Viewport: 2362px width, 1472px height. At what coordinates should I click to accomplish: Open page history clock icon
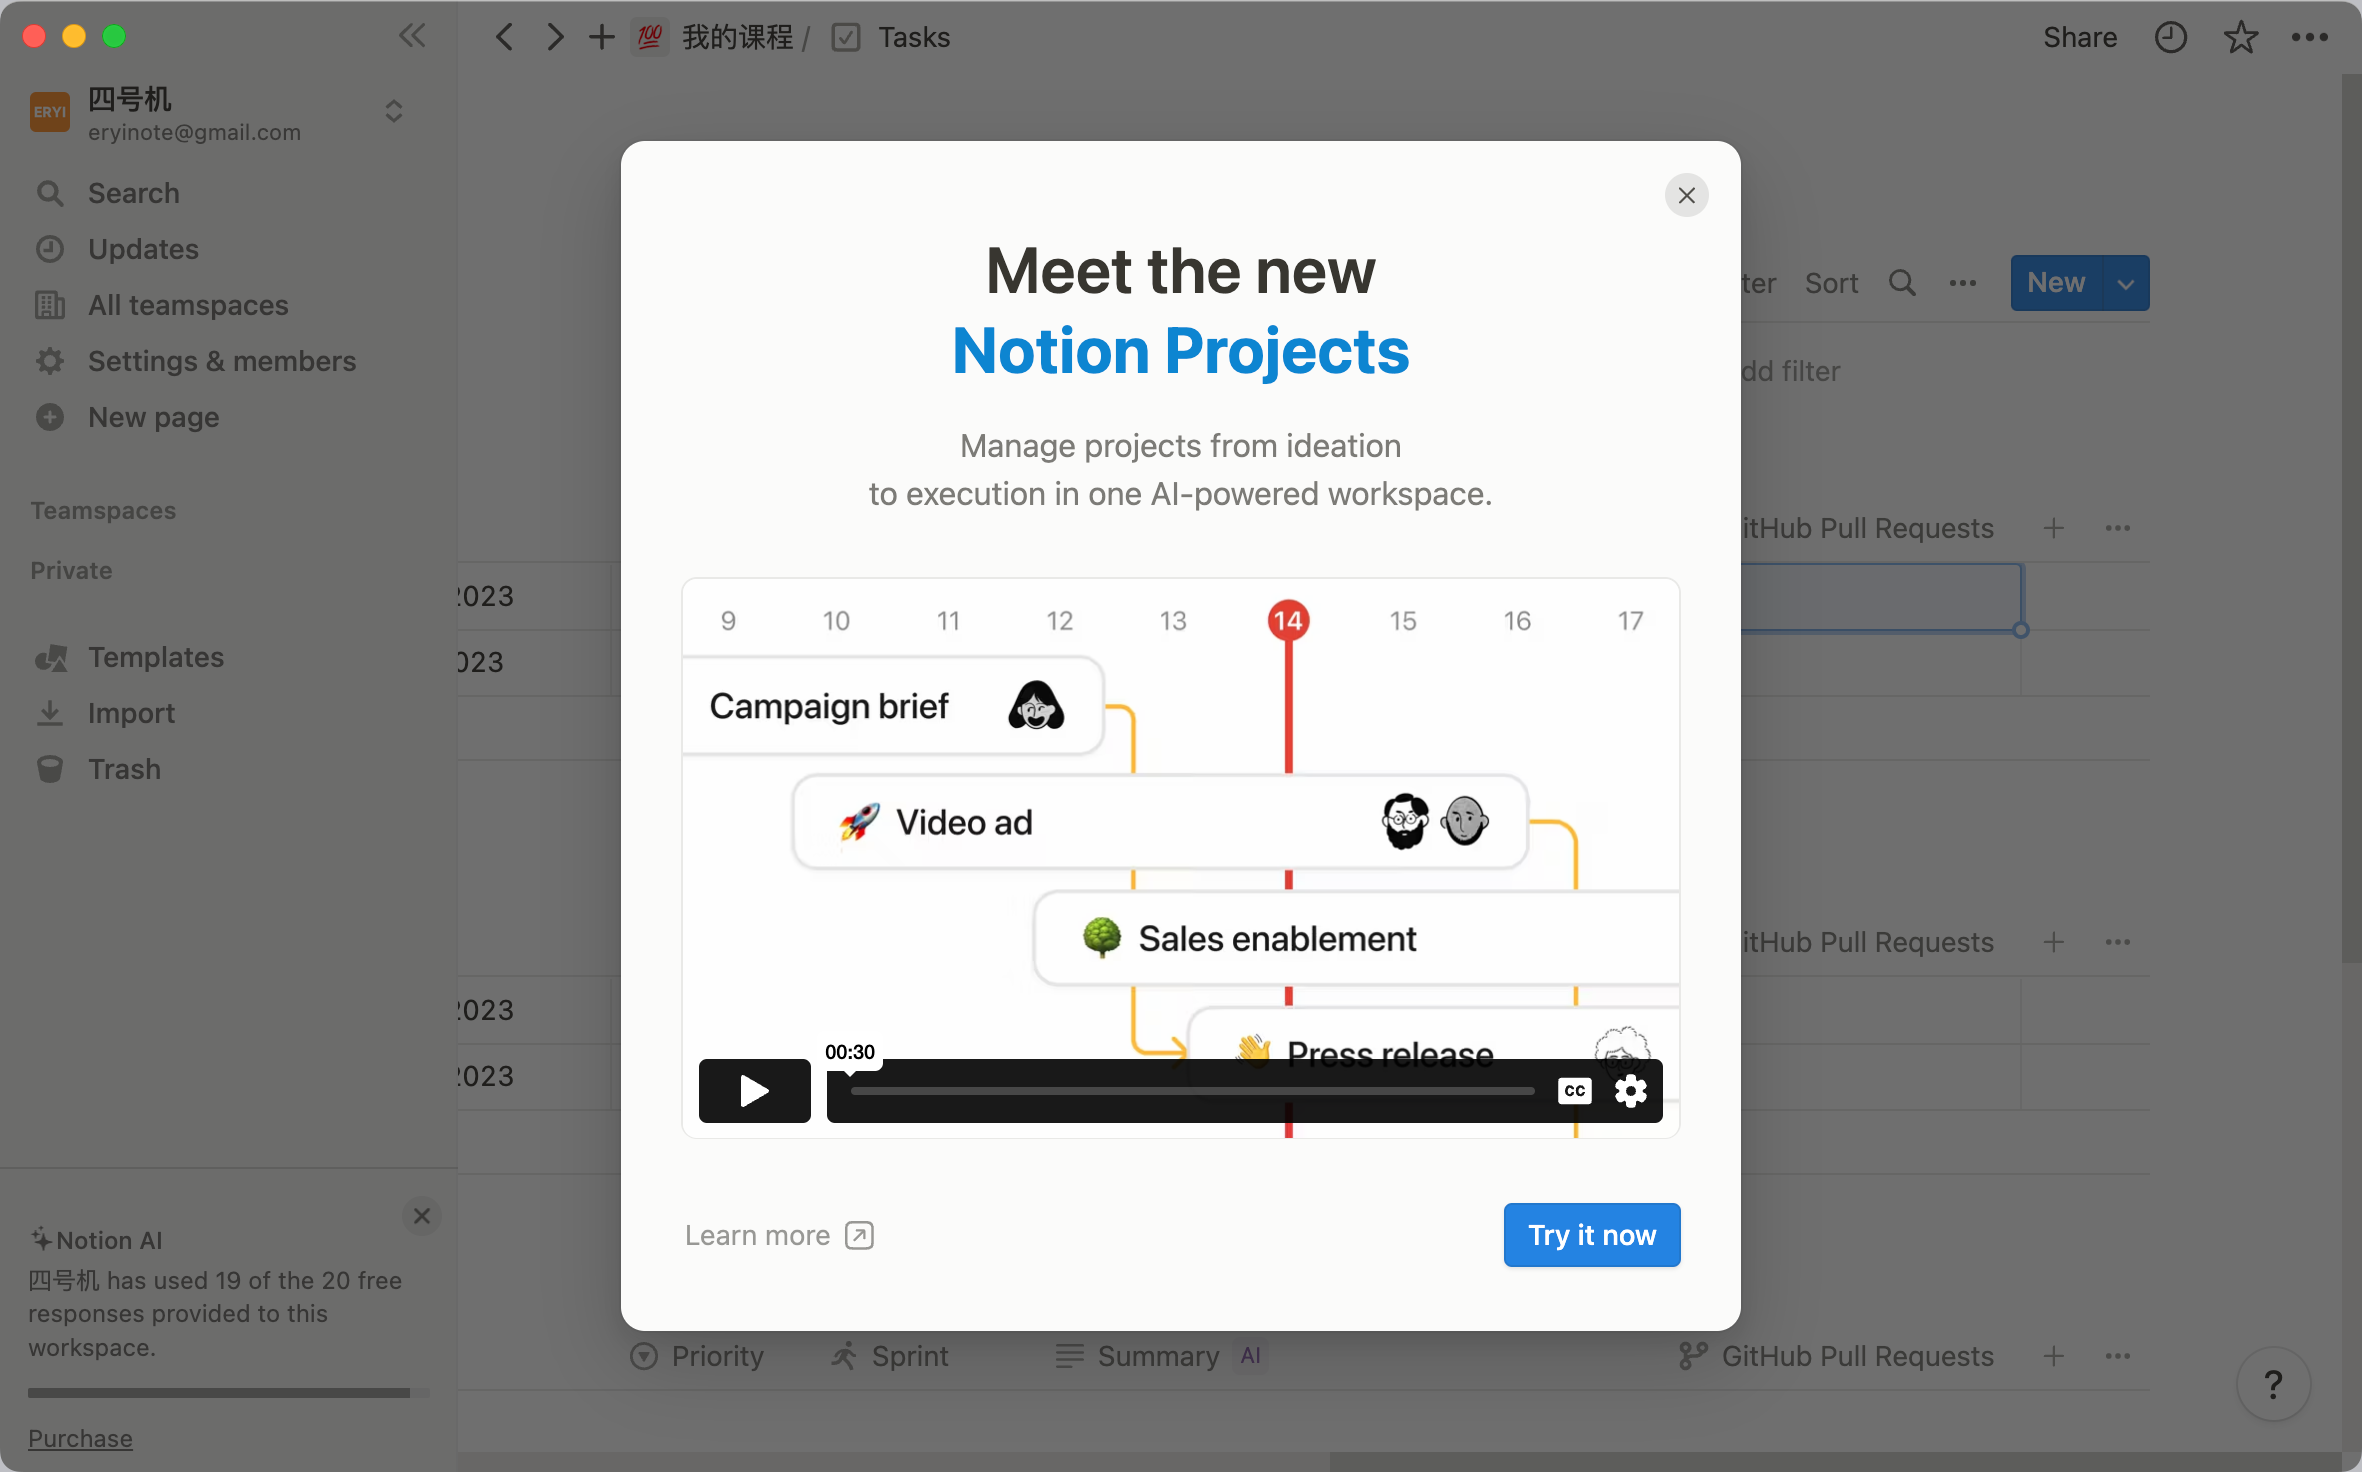tap(2170, 37)
